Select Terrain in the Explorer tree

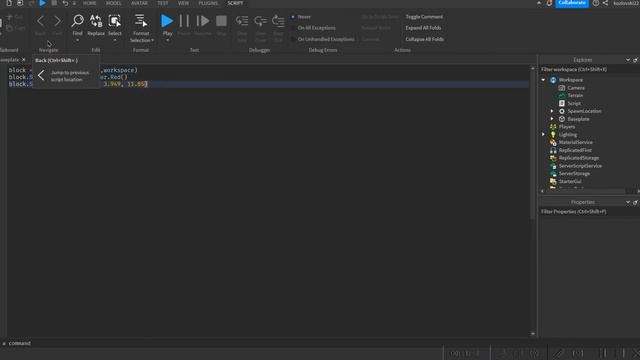(x=575, y=96)
